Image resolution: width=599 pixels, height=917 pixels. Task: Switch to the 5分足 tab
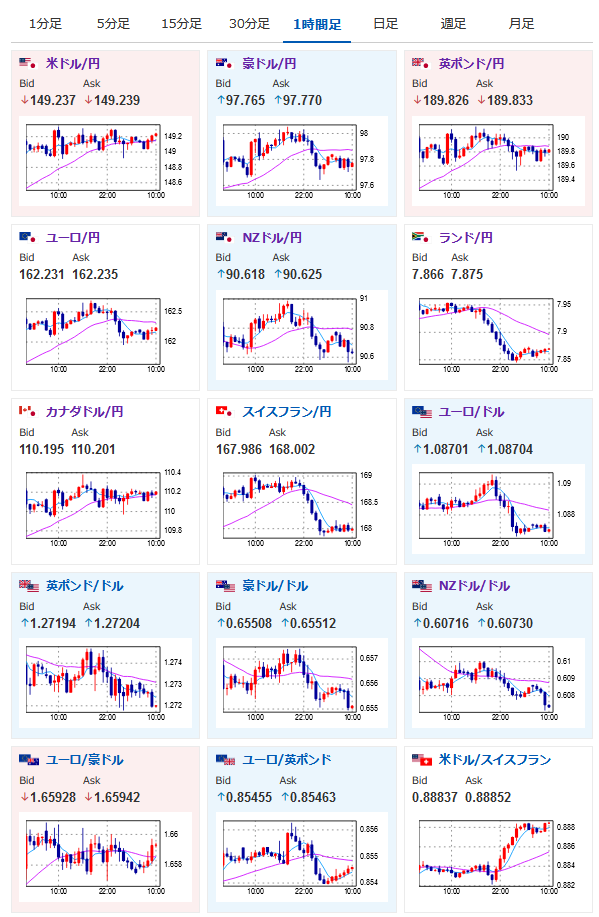click(x=113, y=24)
